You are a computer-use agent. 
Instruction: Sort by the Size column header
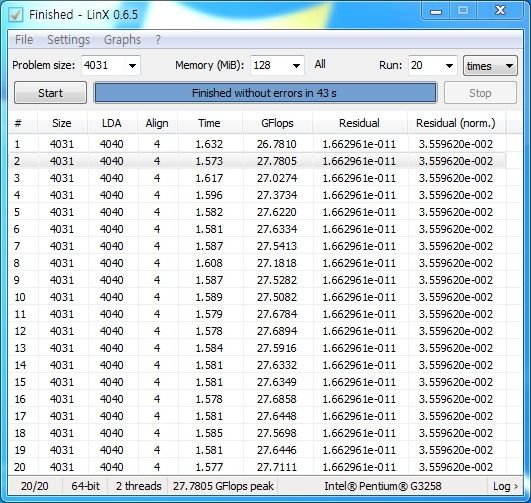tap(62, 123)
